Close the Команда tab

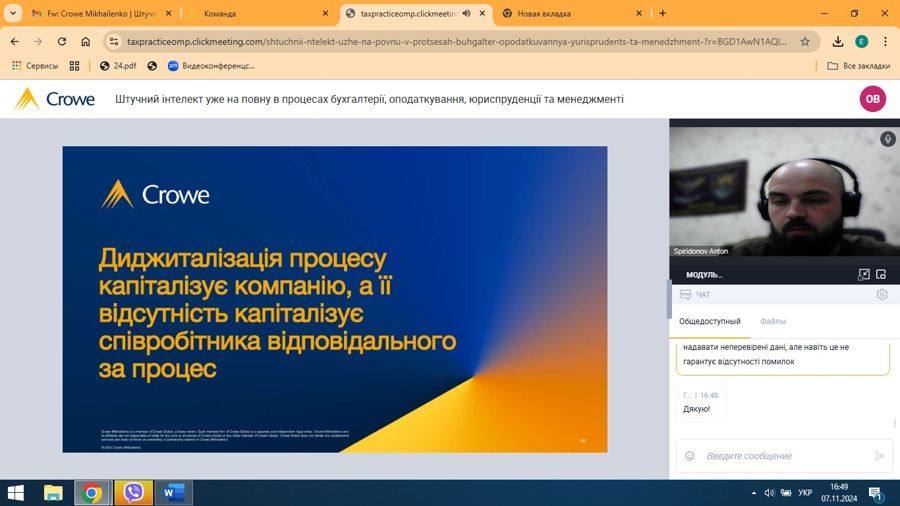[325, 13]
